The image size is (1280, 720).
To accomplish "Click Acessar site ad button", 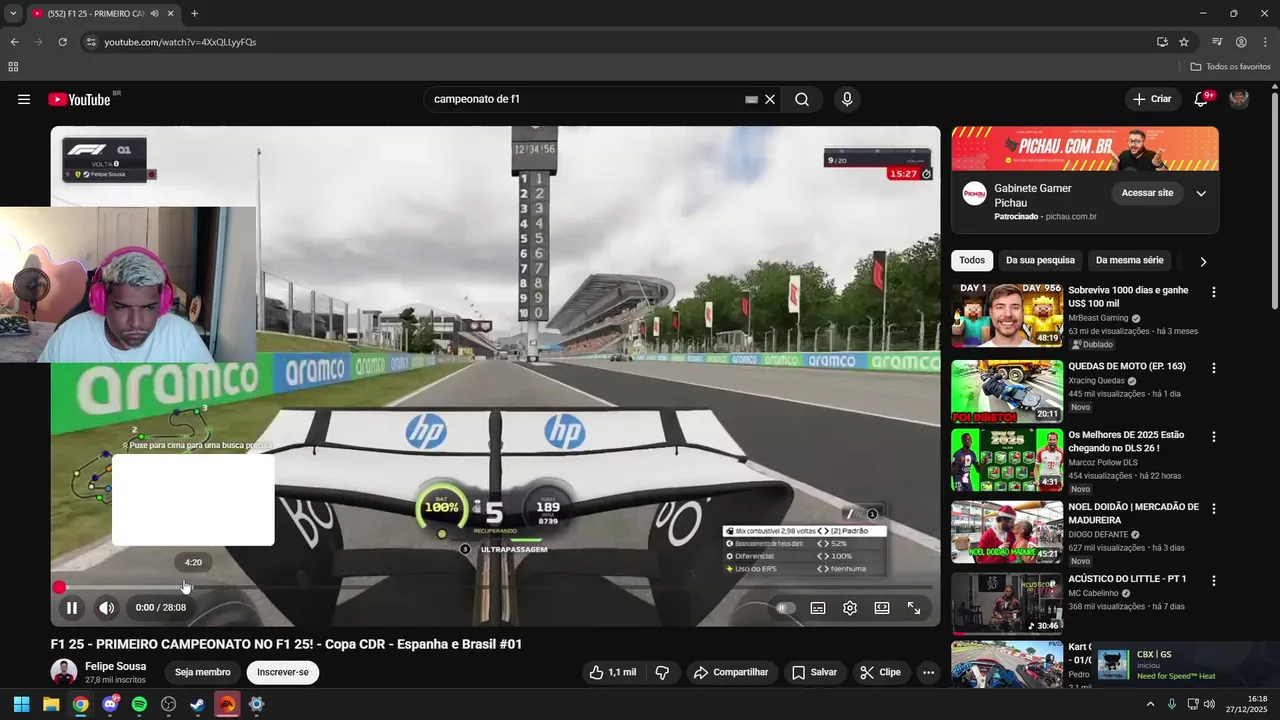I will [1147, 193].
